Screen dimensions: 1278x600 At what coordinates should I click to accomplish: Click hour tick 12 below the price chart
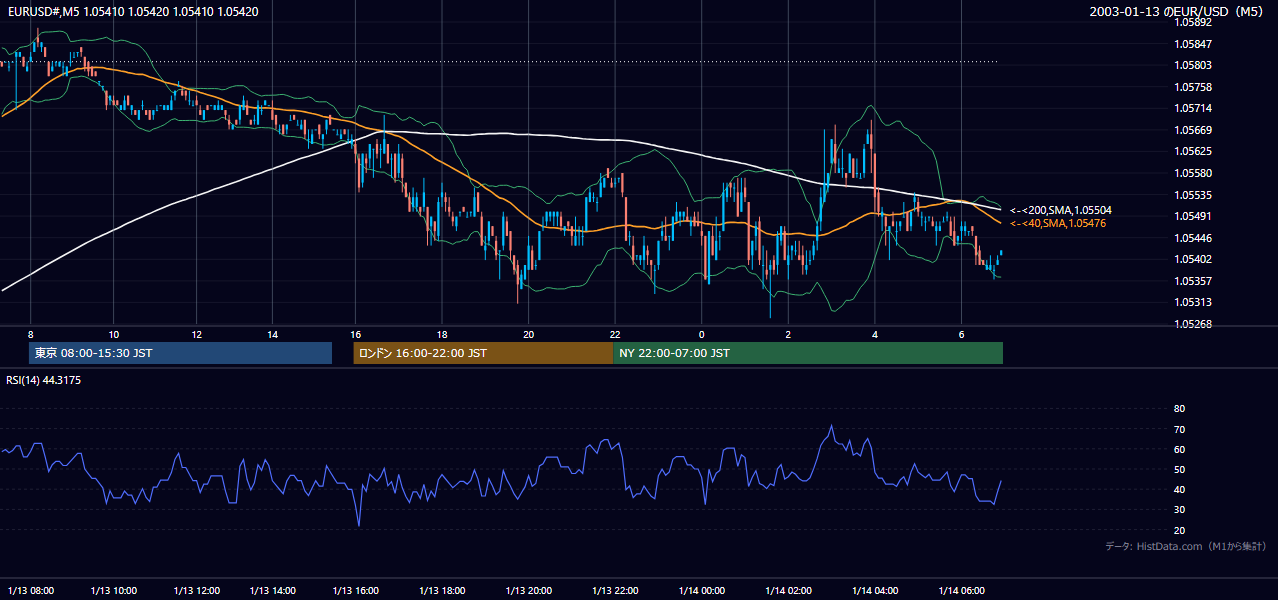click(197, 334)
